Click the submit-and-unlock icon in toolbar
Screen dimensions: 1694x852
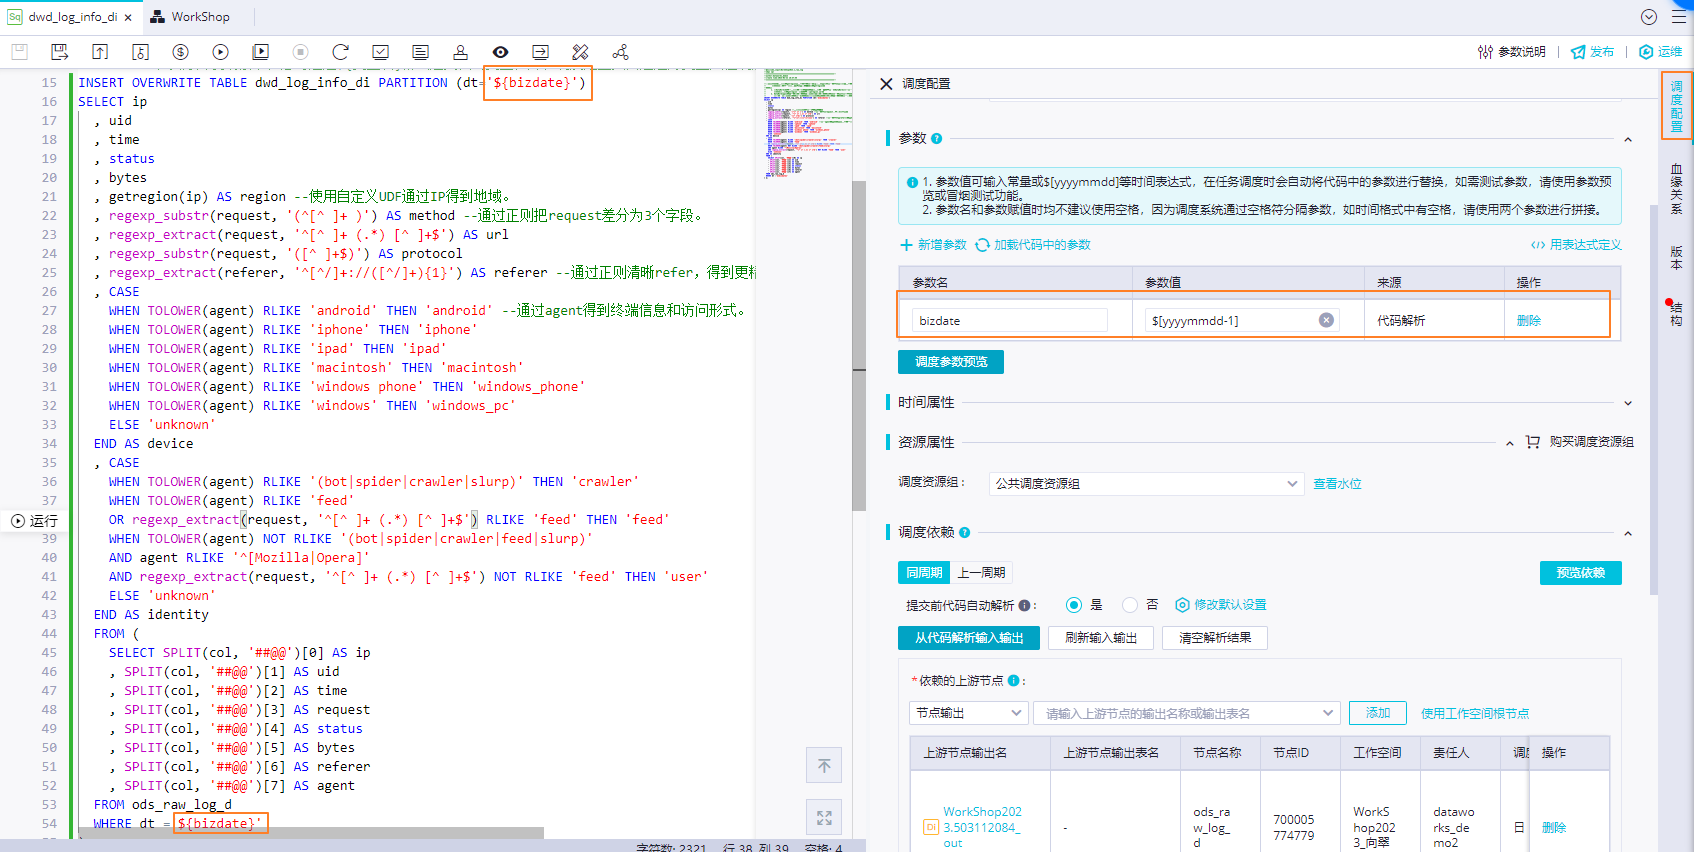coord(140,52)
